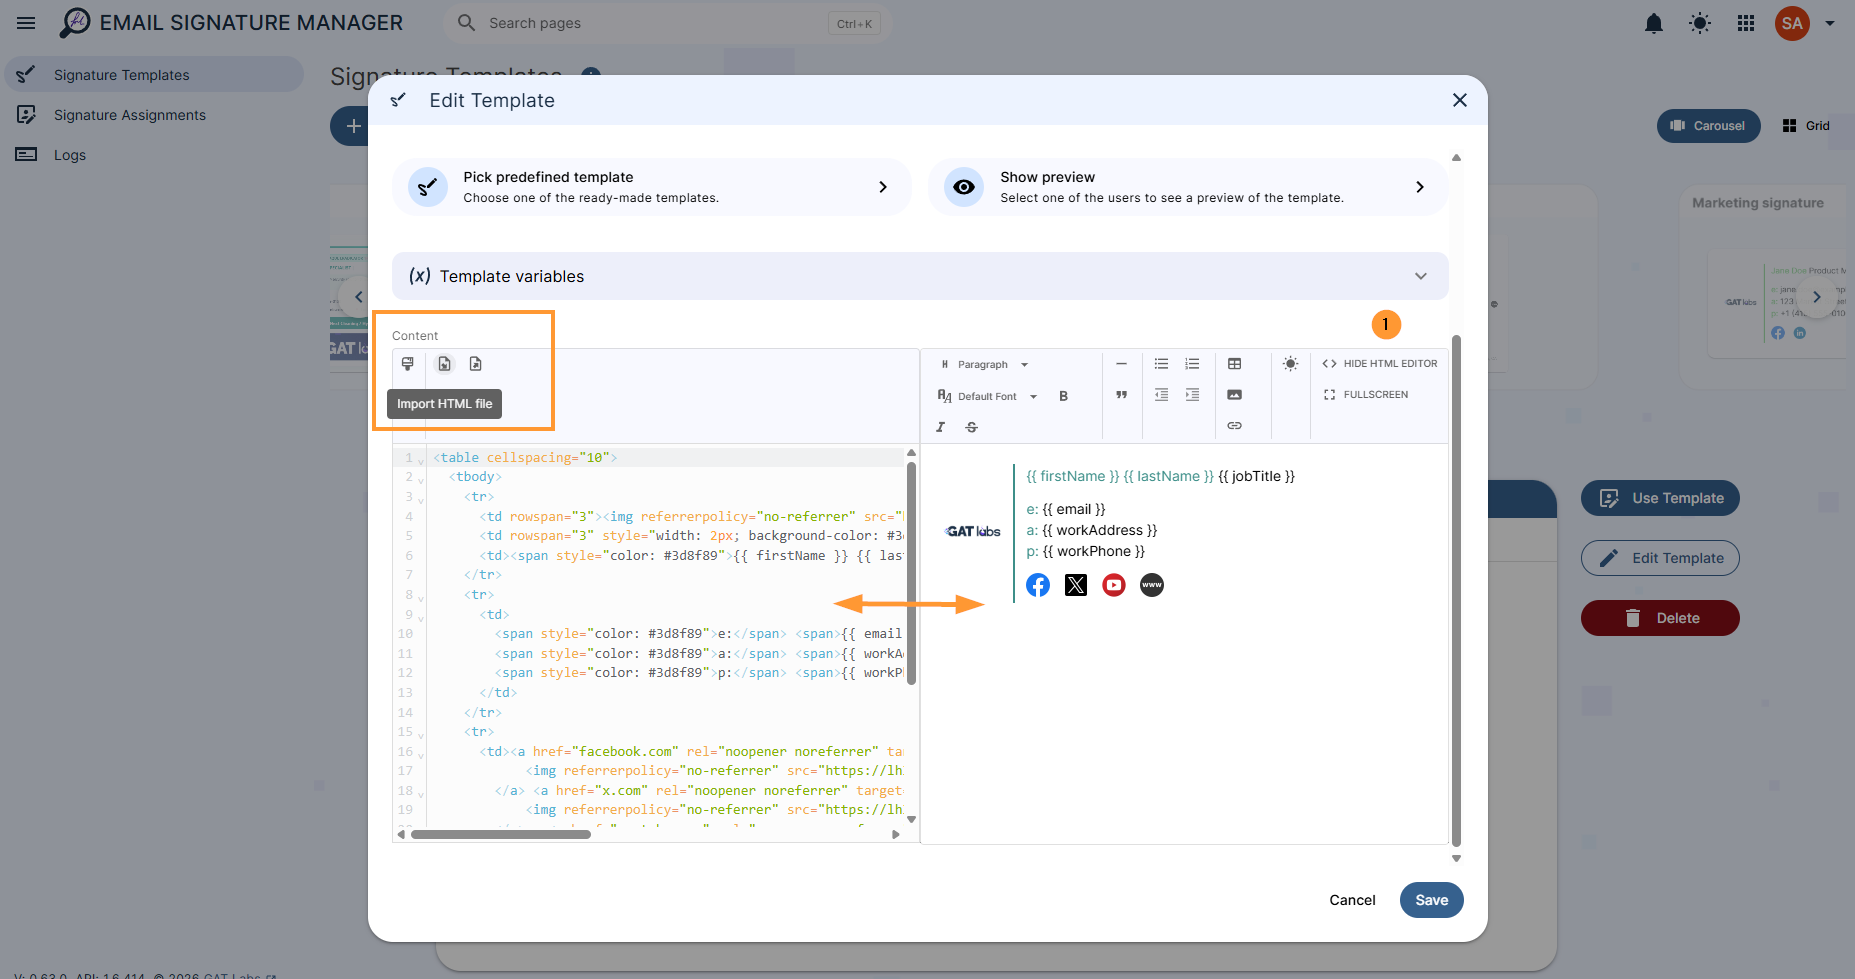Screen dimensions: 1855x979
Task: Insert a table using the table icon
Action: click(x=1235, y=364)
